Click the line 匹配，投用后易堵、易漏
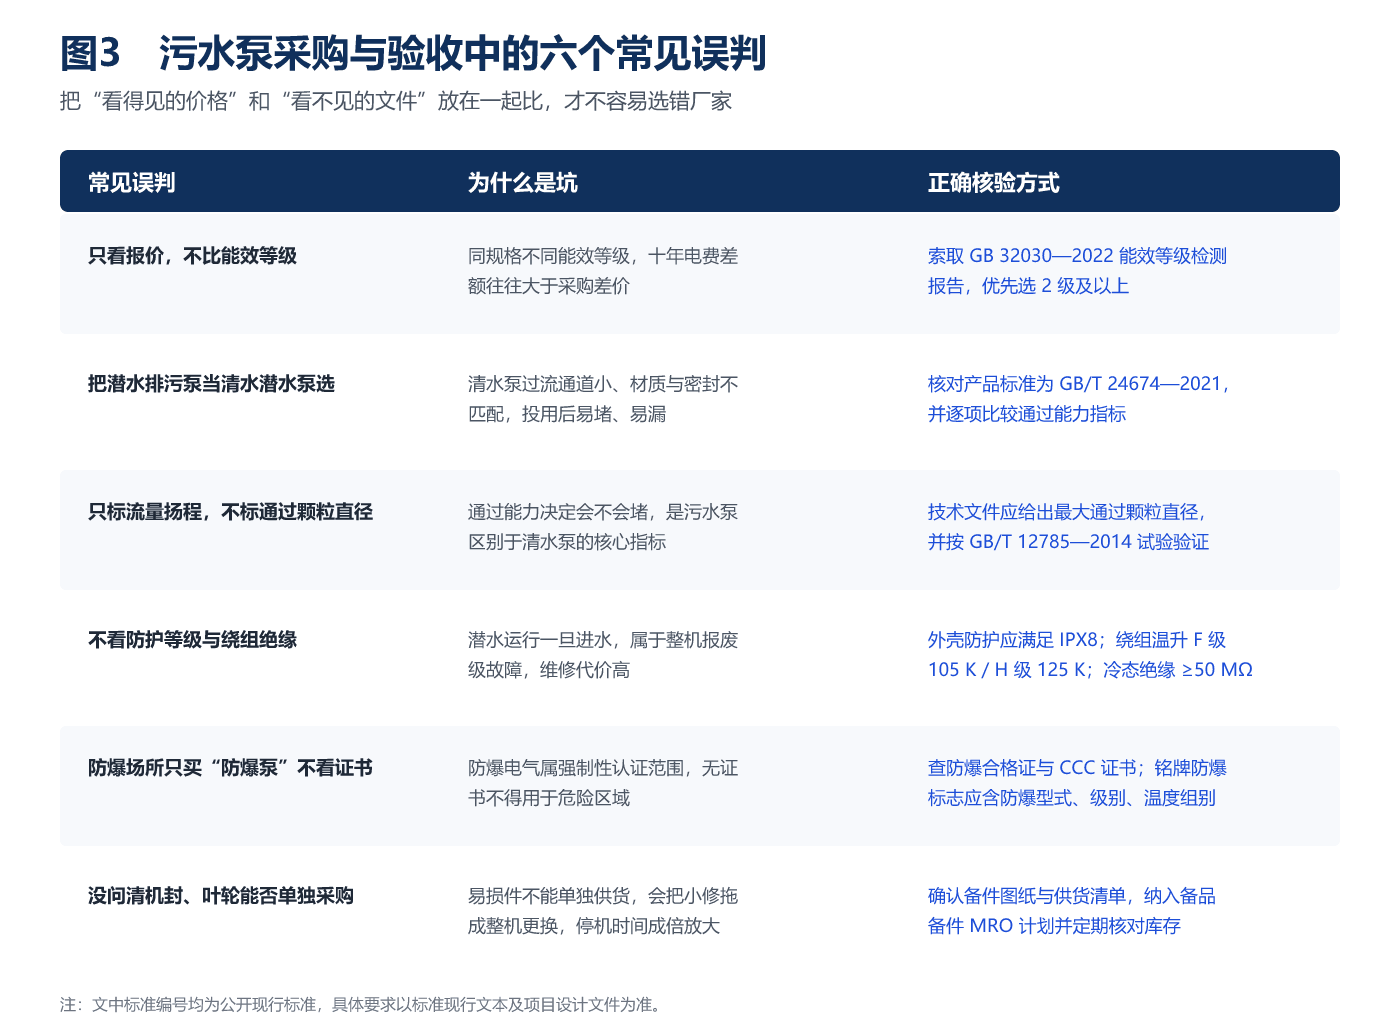1400x1030 pixels. 567,414
